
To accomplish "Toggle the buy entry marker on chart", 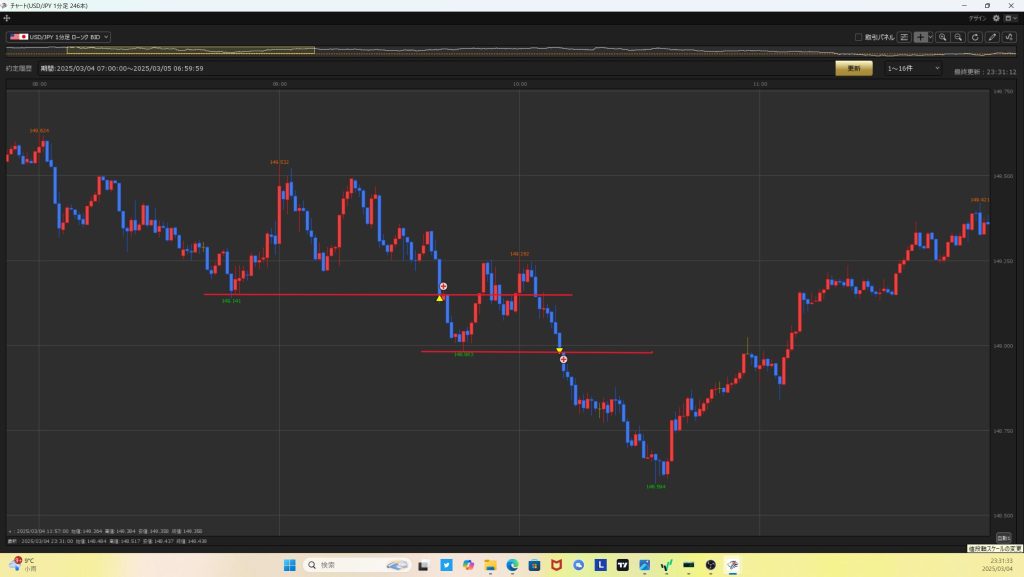I will pyautogui.click(x=440, y=297).
